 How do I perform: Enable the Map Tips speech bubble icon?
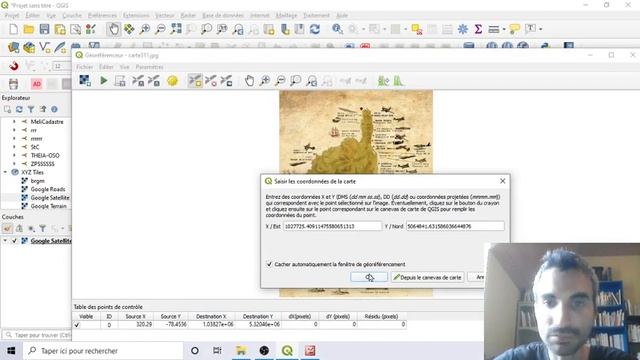click(x=515, y=29)
